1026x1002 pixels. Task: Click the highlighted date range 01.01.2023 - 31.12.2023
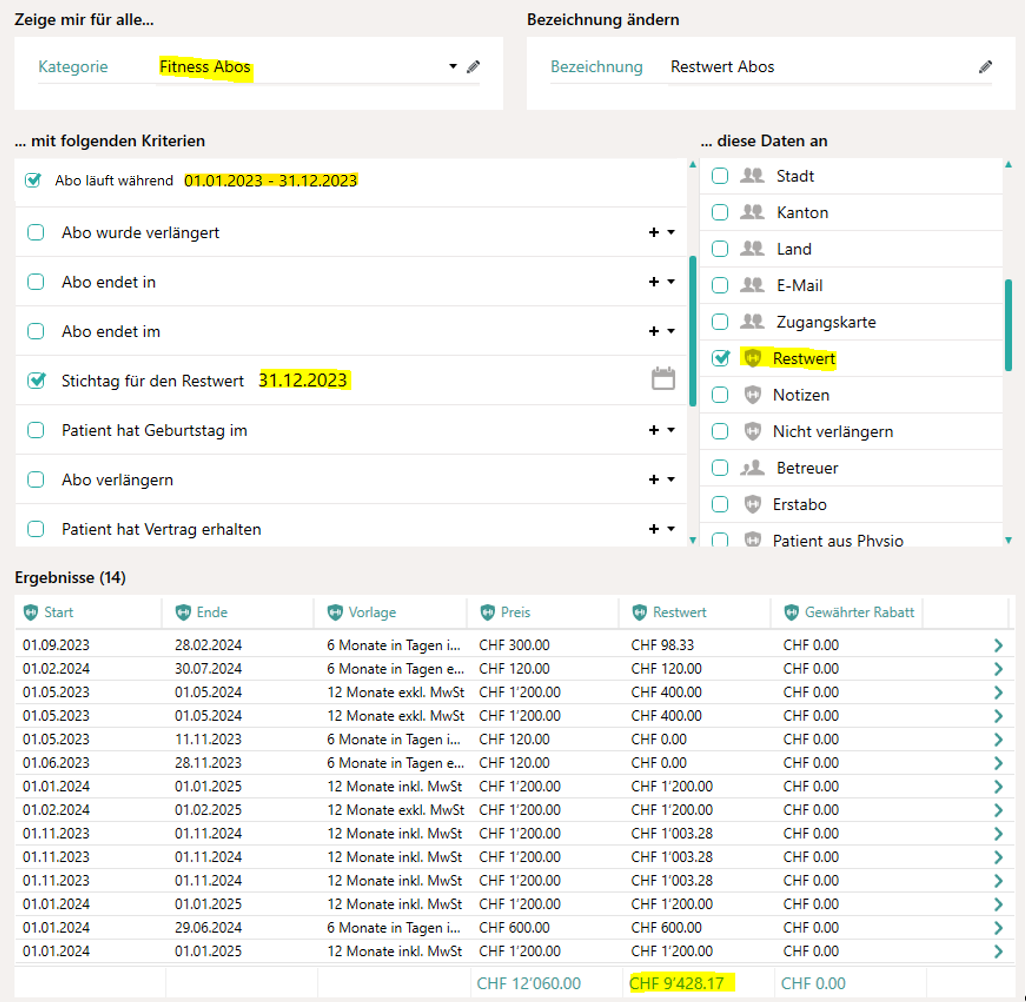(x=270, y=181)
